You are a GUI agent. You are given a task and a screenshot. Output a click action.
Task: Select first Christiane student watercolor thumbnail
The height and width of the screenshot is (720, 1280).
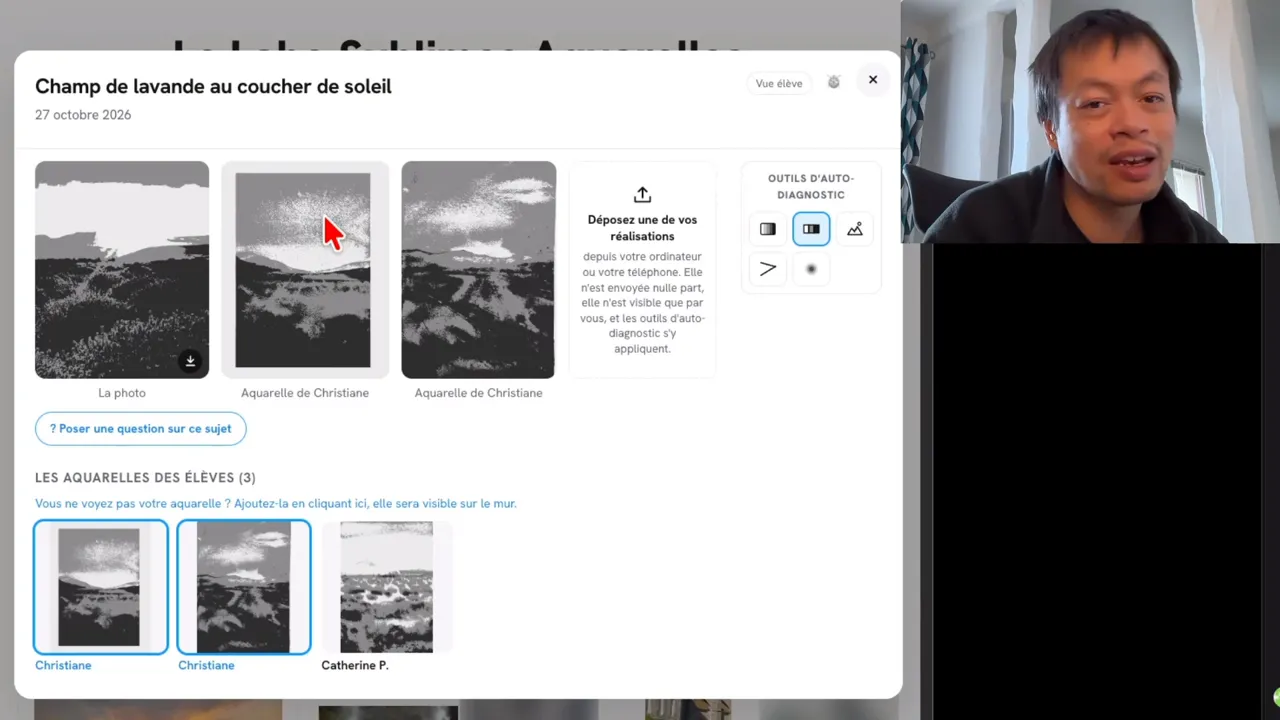(x=101, y=587)
